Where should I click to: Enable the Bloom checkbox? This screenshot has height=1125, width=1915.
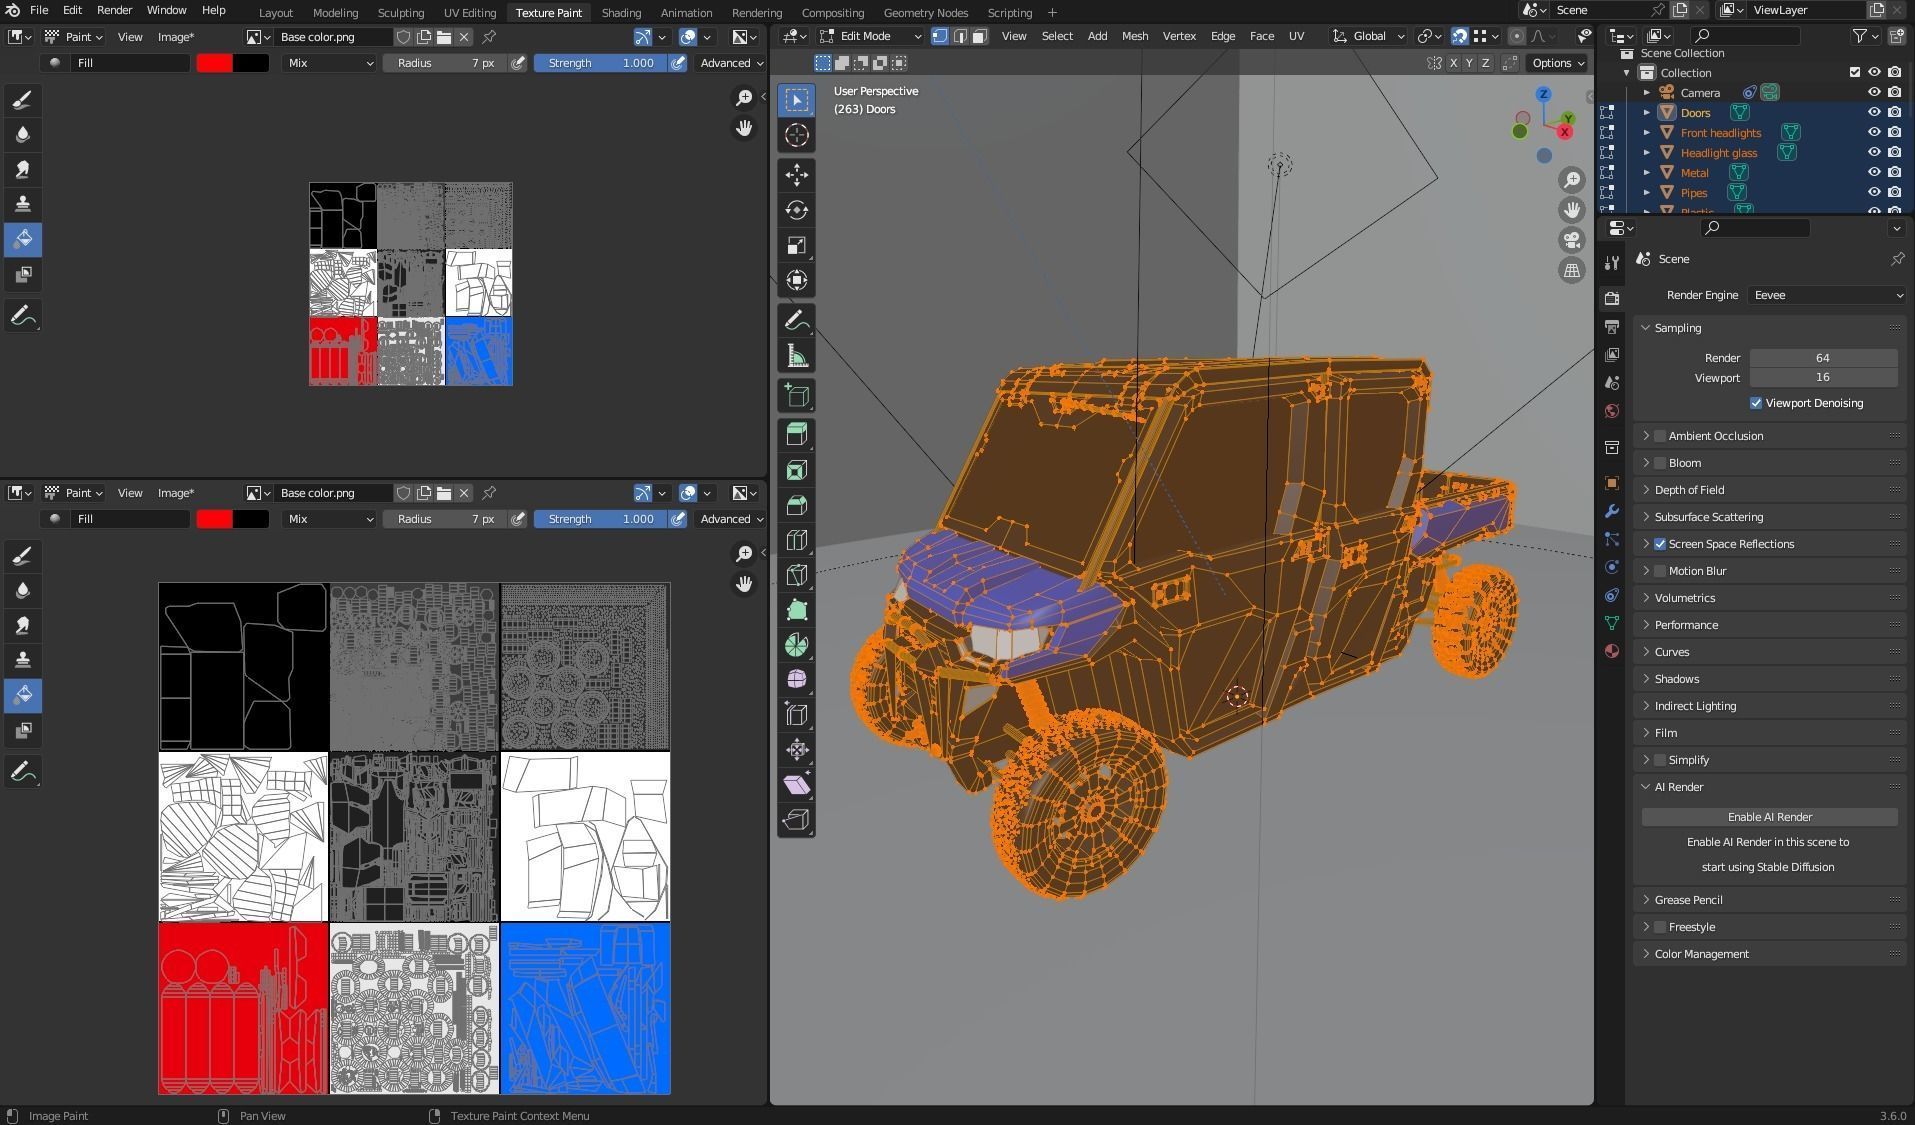tap(1660, 463)
